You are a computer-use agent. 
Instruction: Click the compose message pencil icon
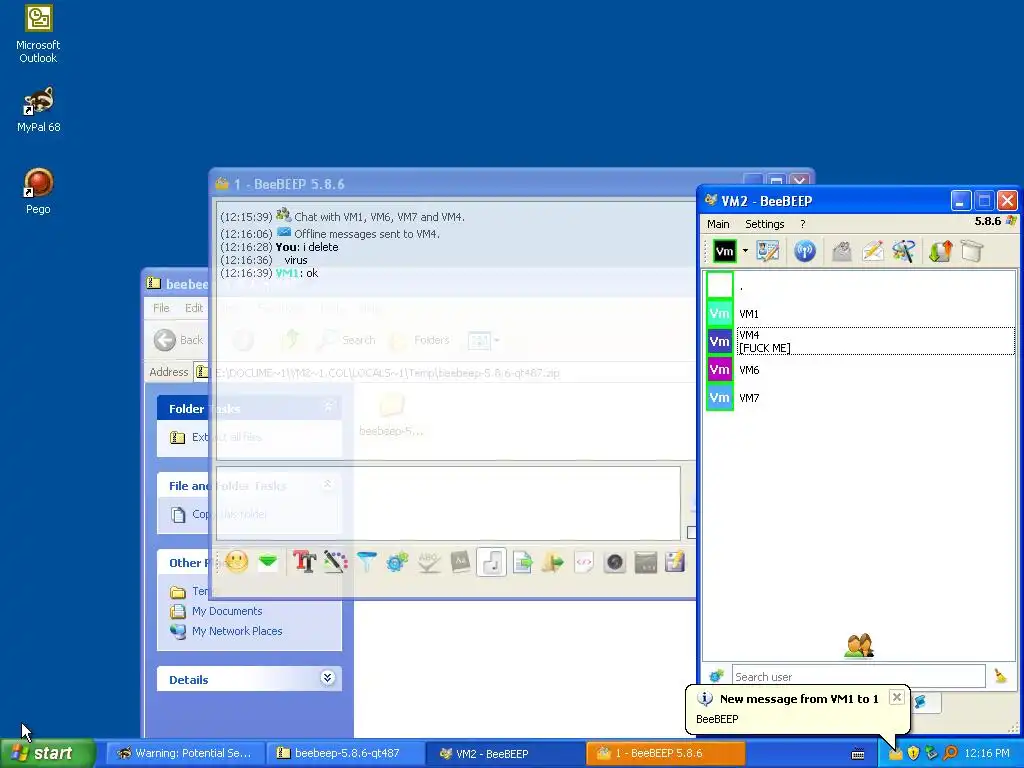click(x=872, y=251)
